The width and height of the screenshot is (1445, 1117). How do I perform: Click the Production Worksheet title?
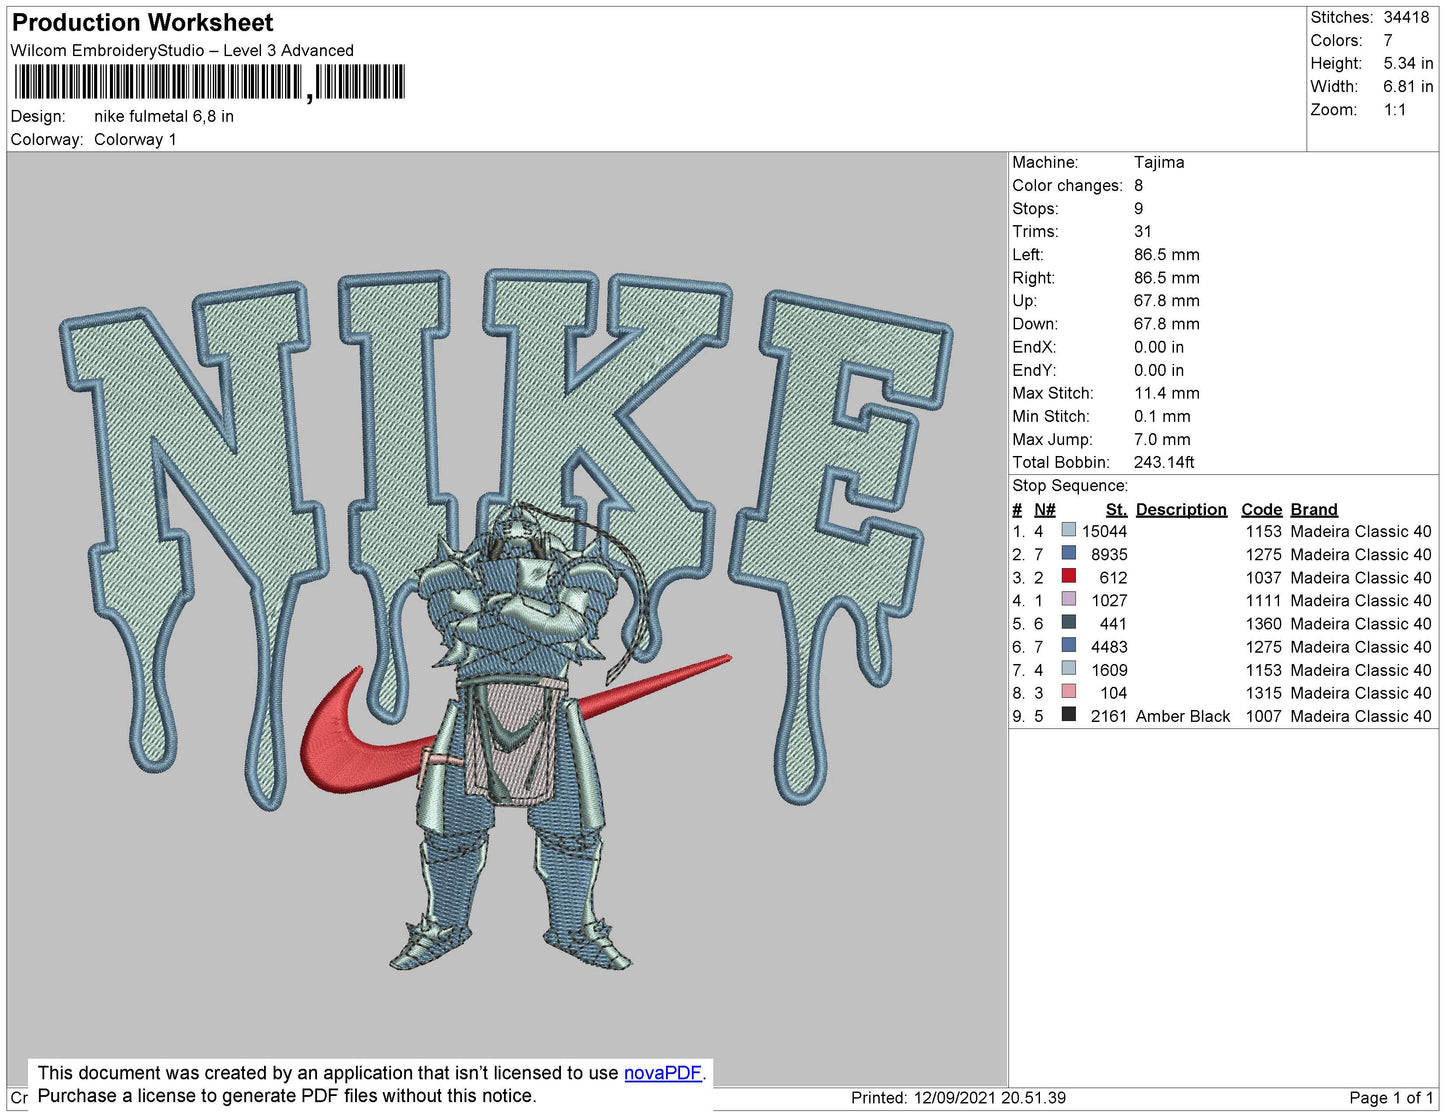[142, 22]
